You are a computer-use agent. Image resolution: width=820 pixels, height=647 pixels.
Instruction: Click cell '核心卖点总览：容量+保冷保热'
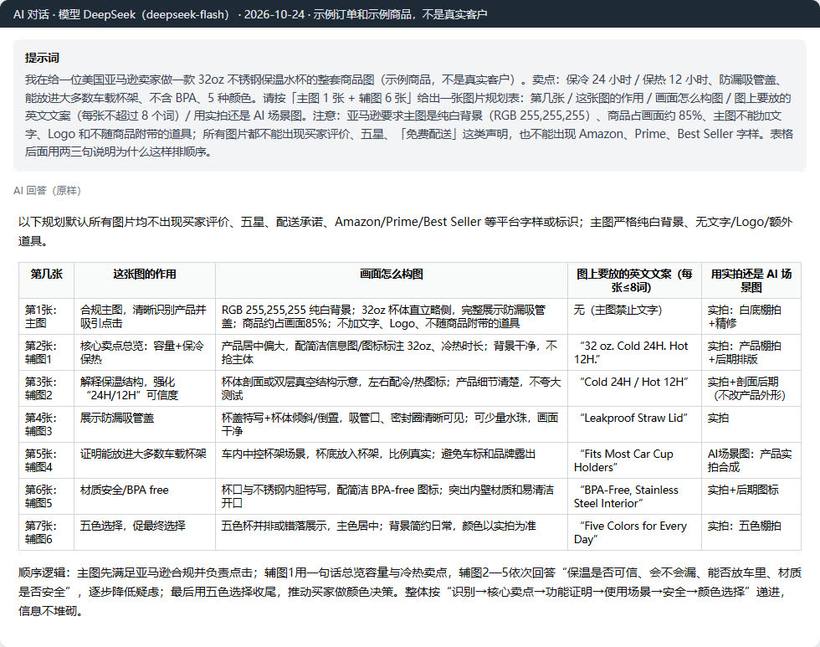(x=144, y=353)
